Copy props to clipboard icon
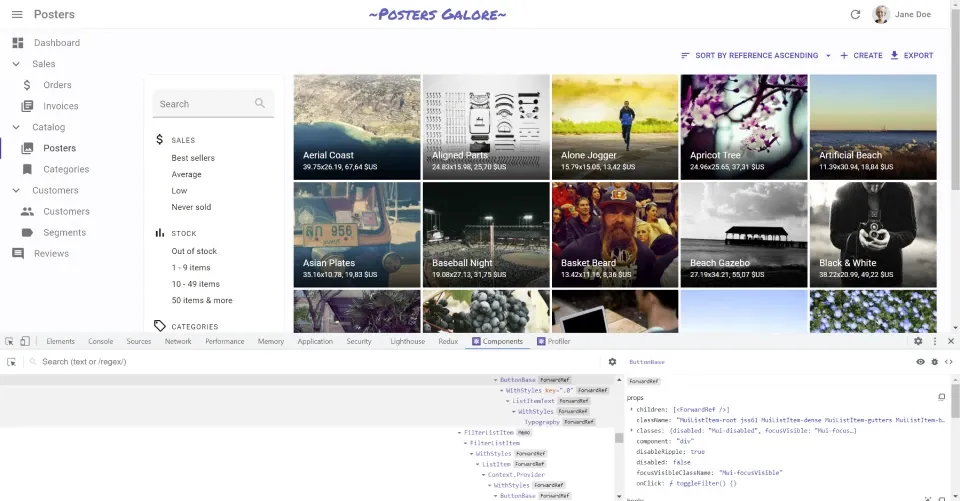The image size is (960, 501). [x=942, y=397]
